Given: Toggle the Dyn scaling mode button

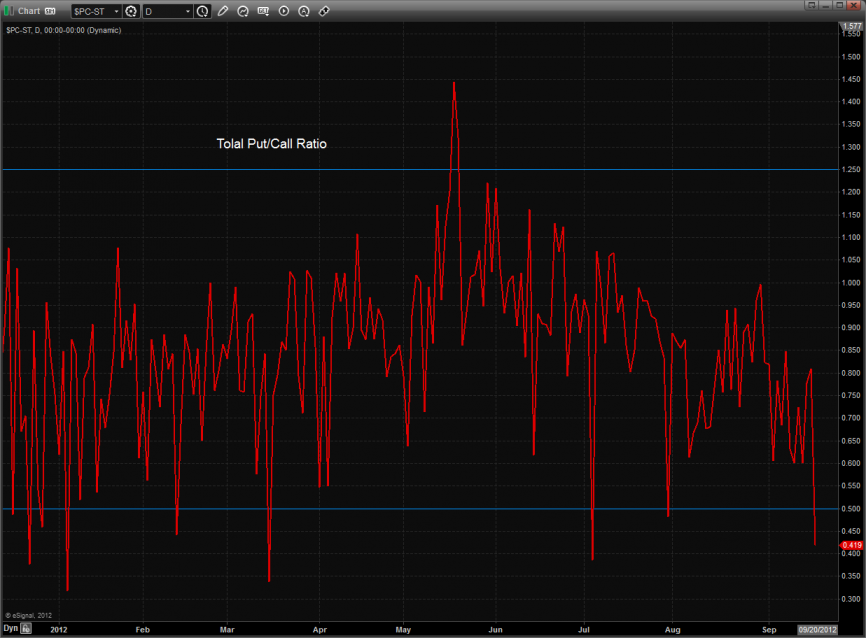Looking at the screenshot, I should point(10,630).
